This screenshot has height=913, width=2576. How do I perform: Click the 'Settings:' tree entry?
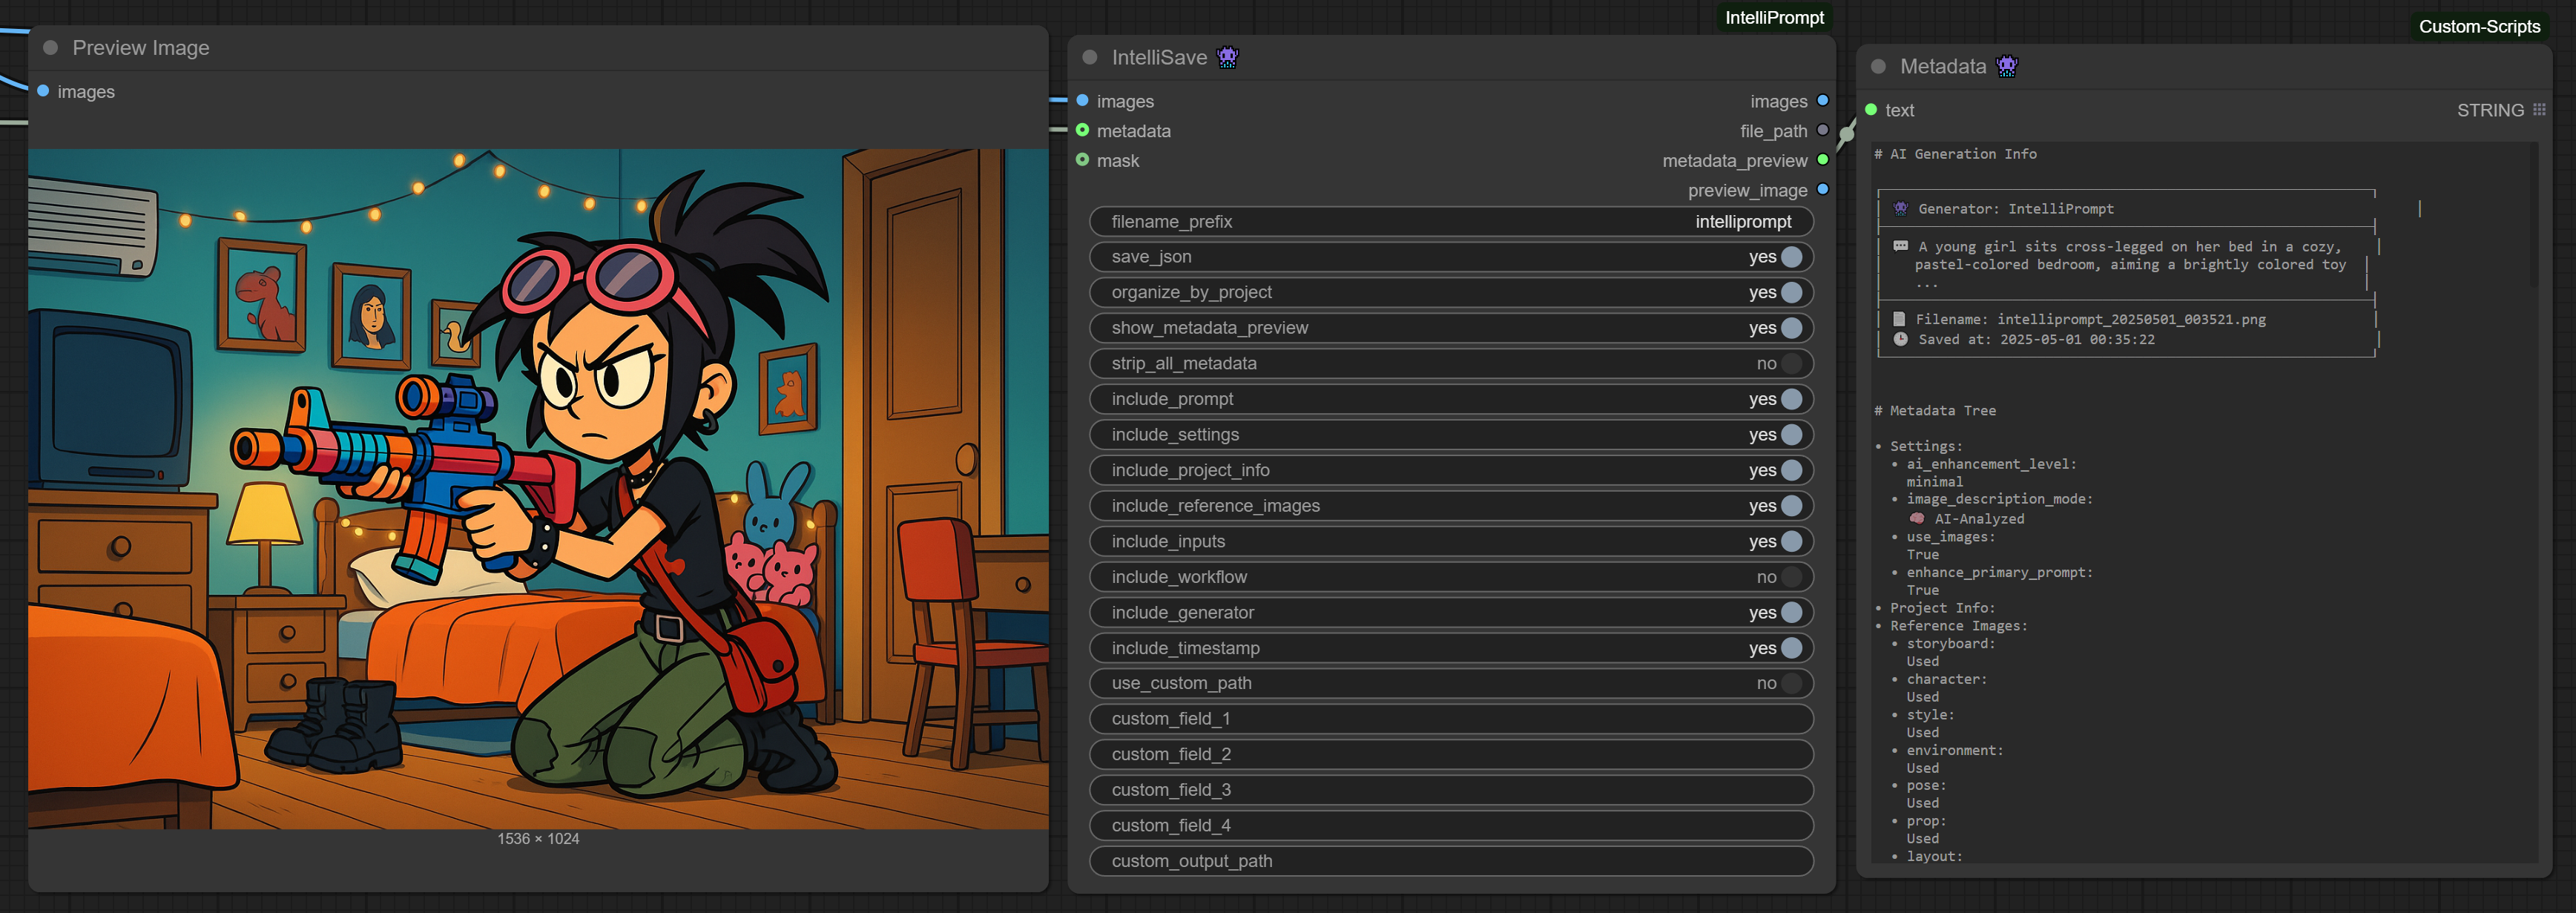tap(1926, 447)
